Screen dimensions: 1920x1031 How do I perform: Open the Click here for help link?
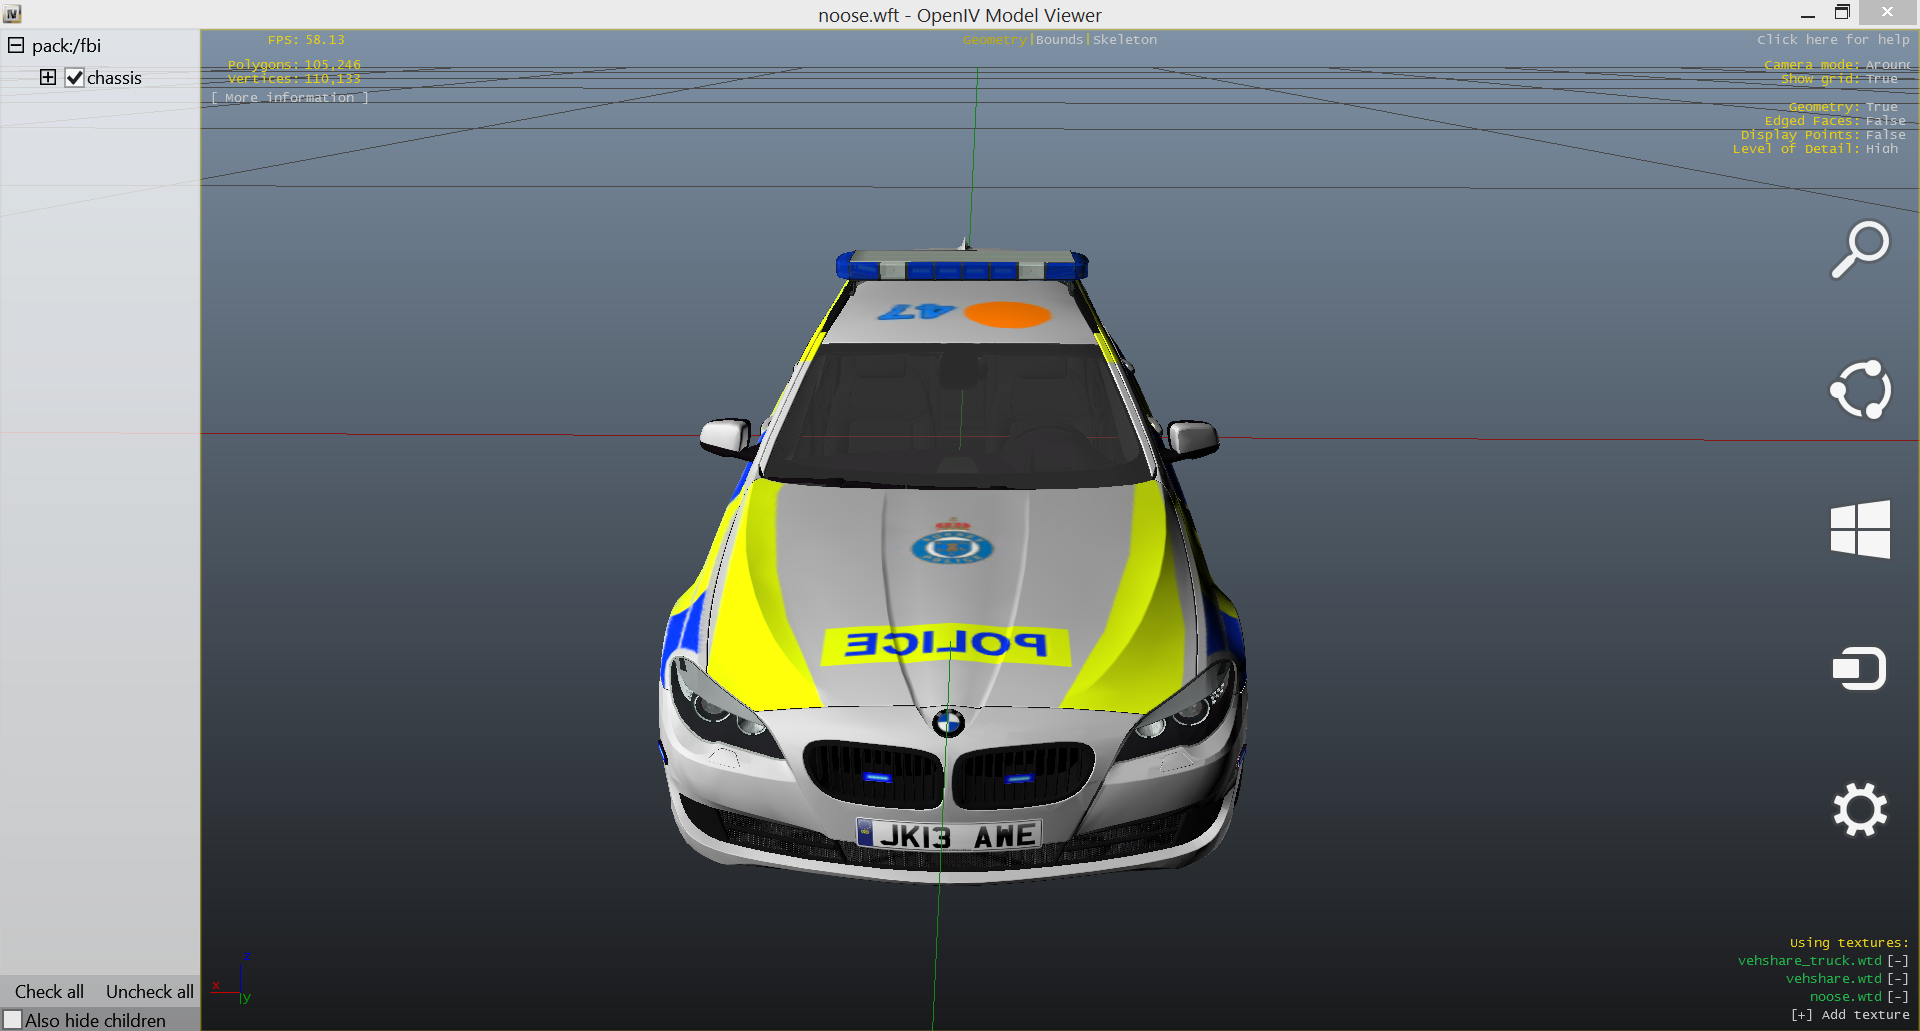1833,40
